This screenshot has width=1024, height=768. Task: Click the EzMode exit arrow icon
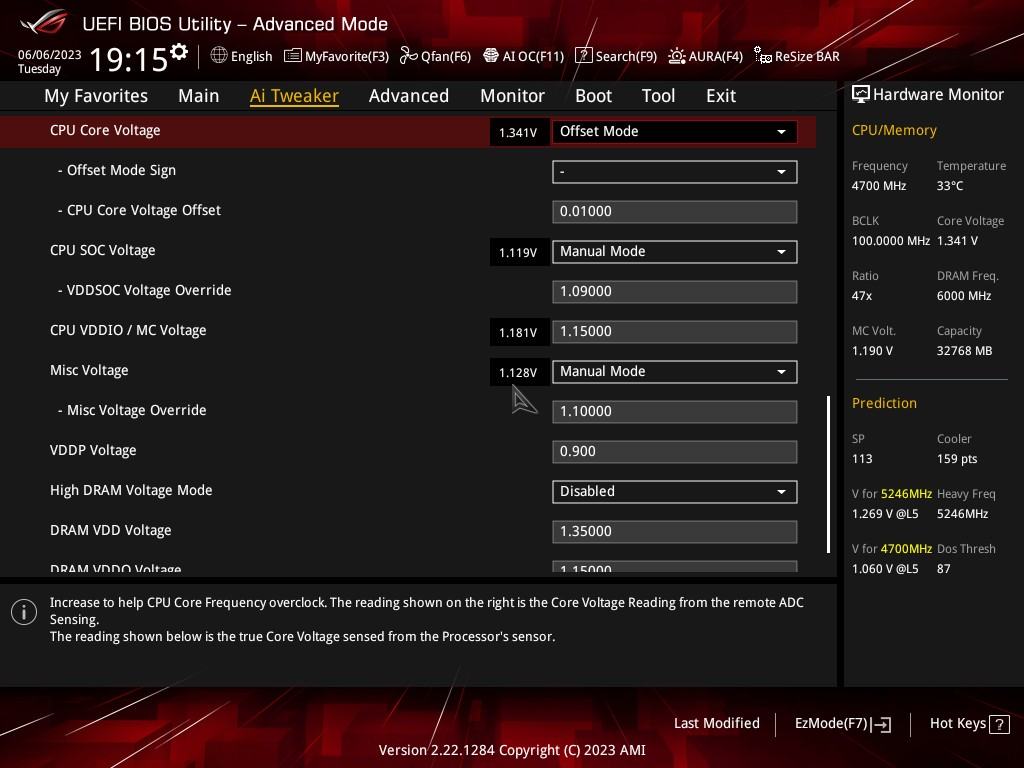(881, 724)
